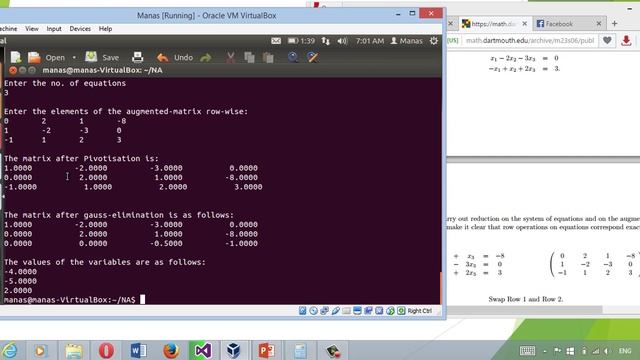Click the terminal prompt manas@manas-VirtualBox:~/NA$
This screenshot has height=360, width=640.
click(69, 300)
